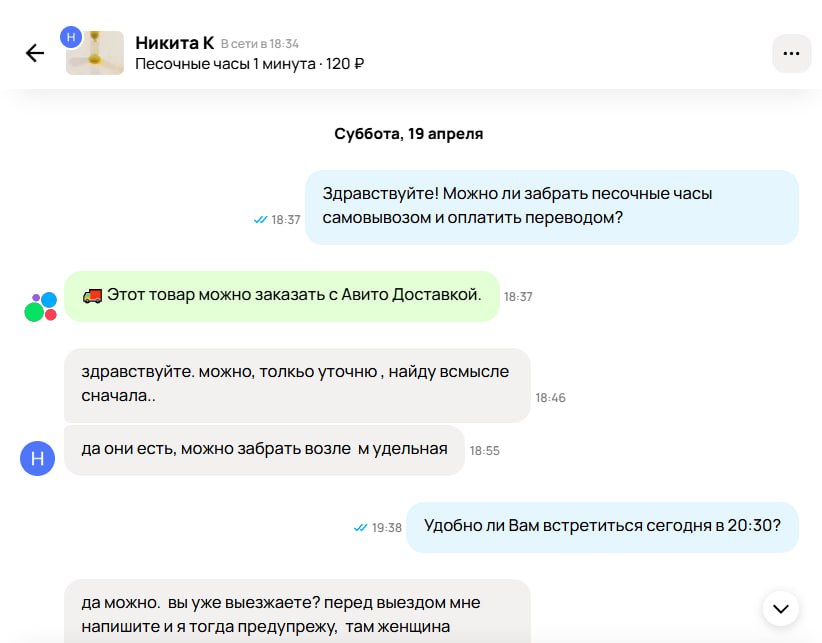Click the read checkmarks beside 19:38
The width and height of the screenshot is (822, 643).
pos(360,528)
